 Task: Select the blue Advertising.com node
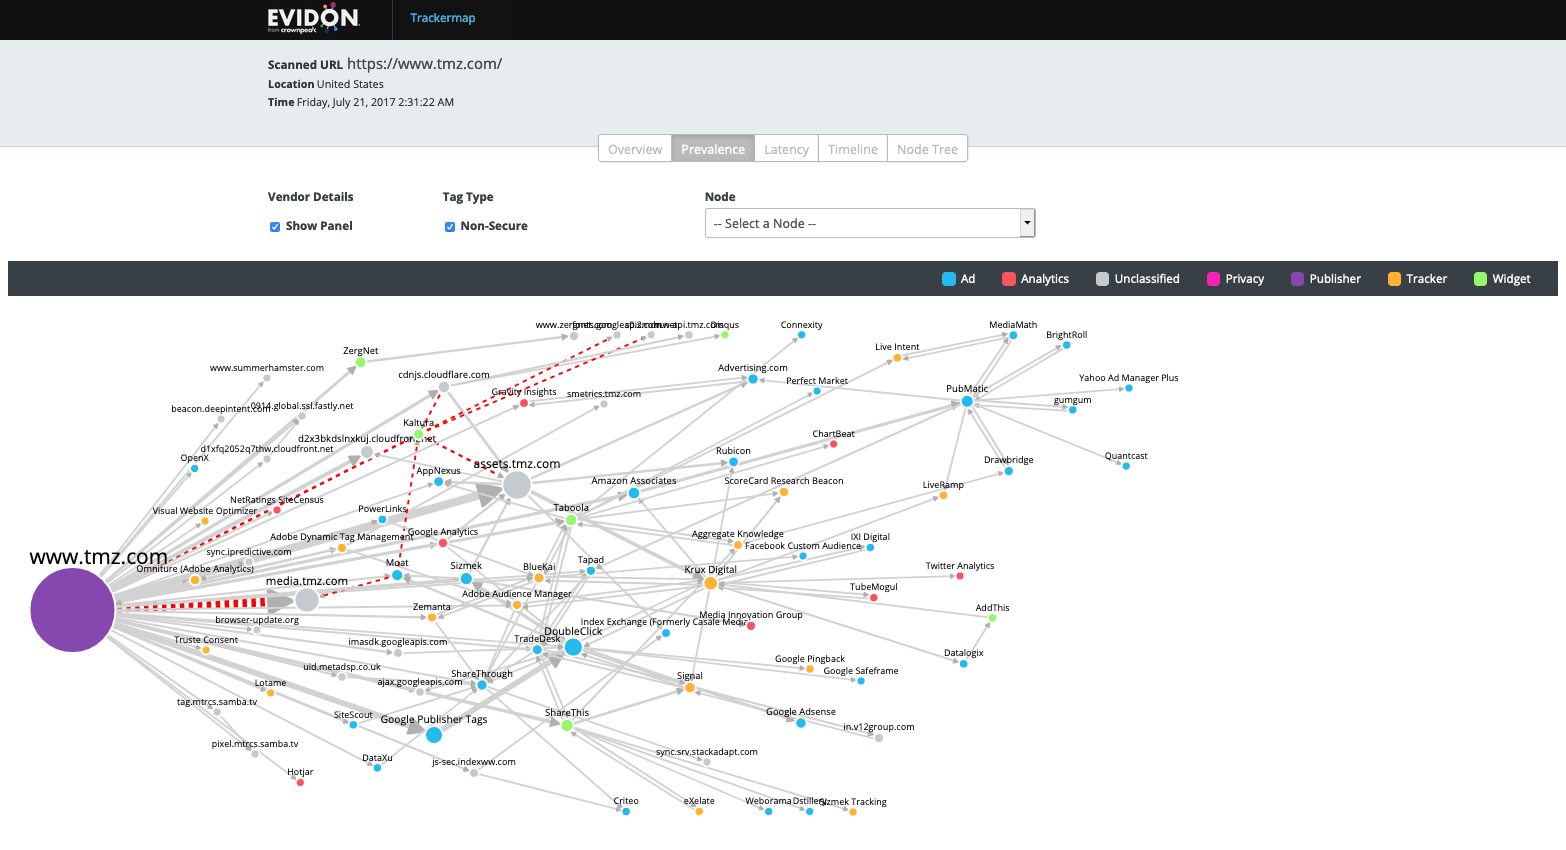753,379
